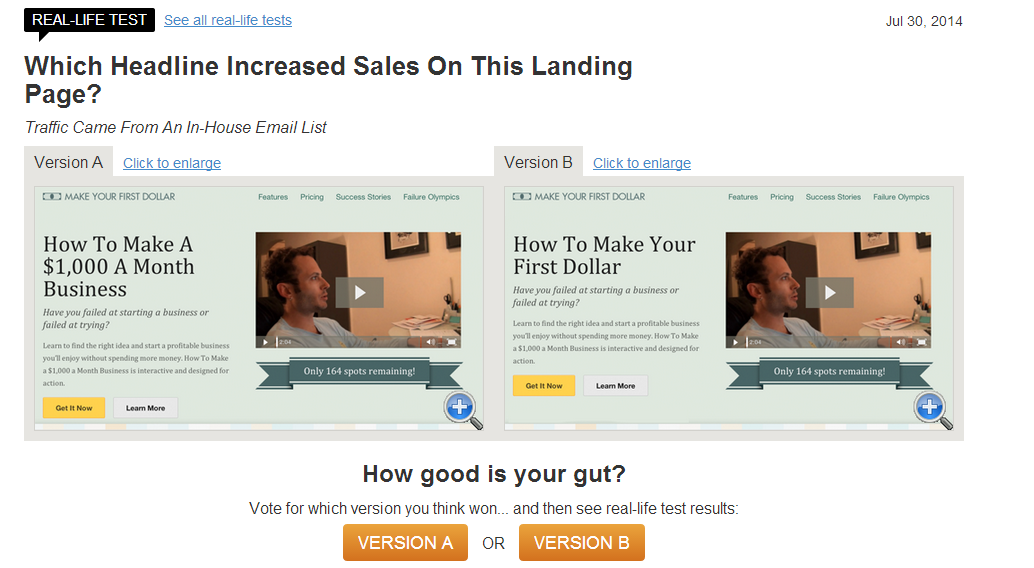The height and width of the screenshot is (568, 1034).
Task: Click 'Click to enlarge' link for Version A
Action: [x=171, y=163]
